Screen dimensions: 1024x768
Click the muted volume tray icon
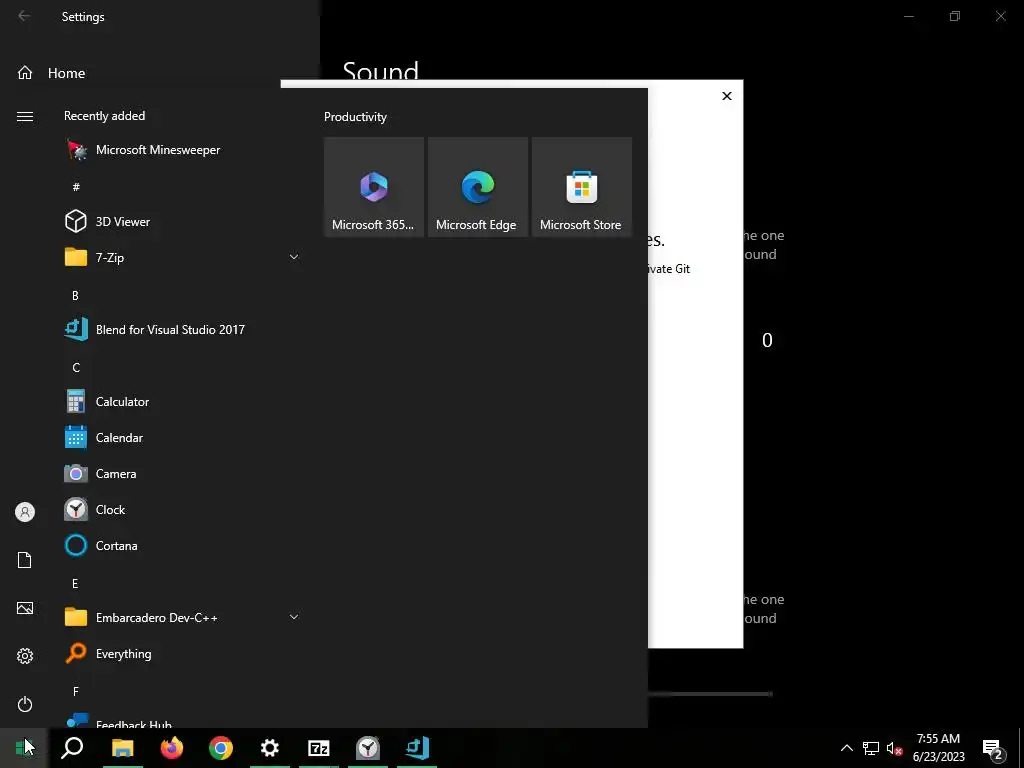[895, 748]
